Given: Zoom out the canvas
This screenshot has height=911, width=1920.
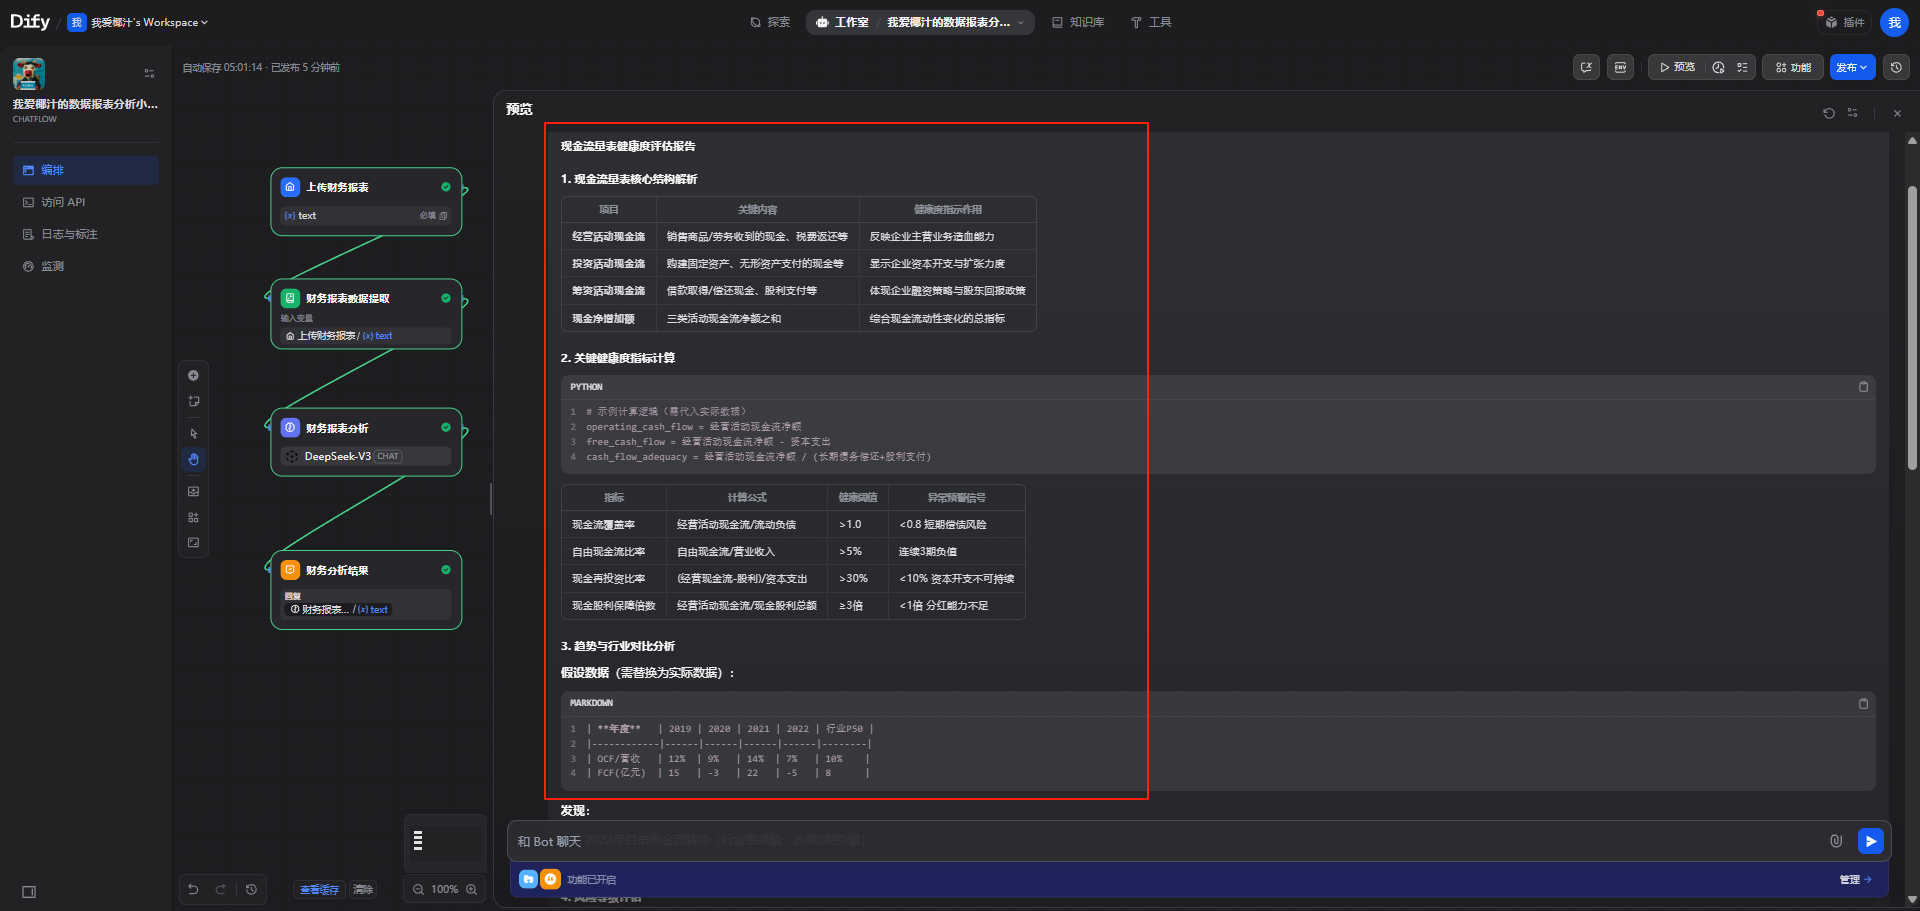Looking at the screenshot, I should [418, 889].
